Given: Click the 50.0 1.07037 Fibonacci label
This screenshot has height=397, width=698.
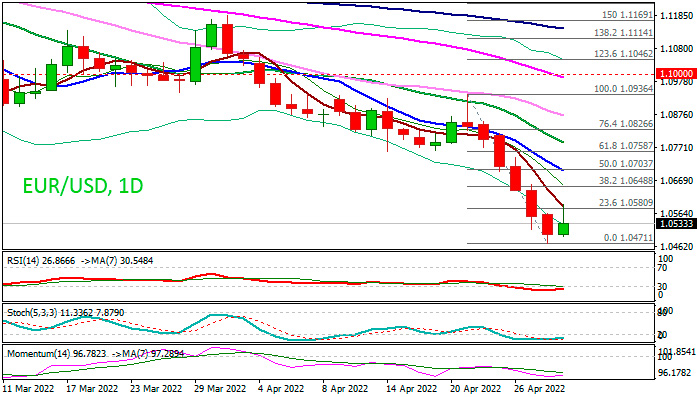Looking at the screenshot, I should 625,164.
